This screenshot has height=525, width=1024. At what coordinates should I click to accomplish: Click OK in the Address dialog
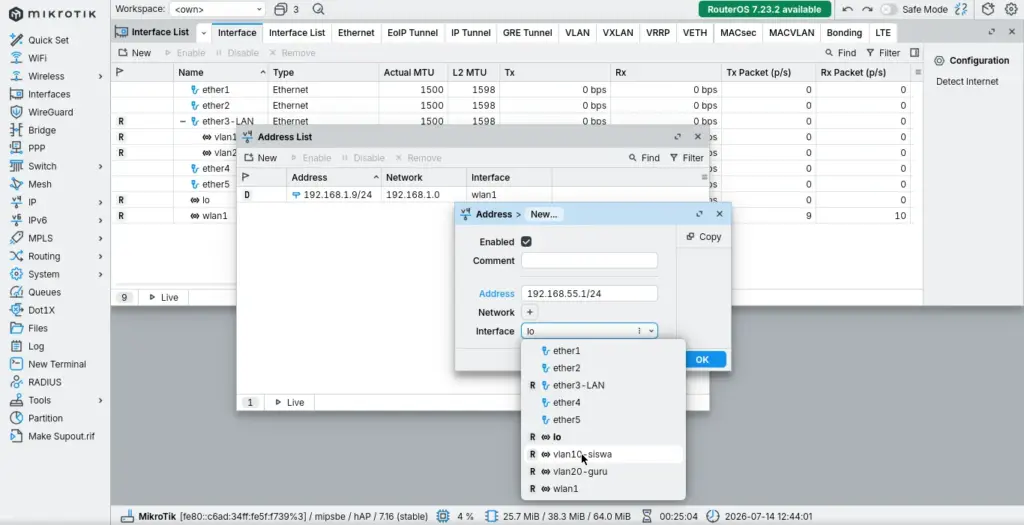[x=703, y=359]
